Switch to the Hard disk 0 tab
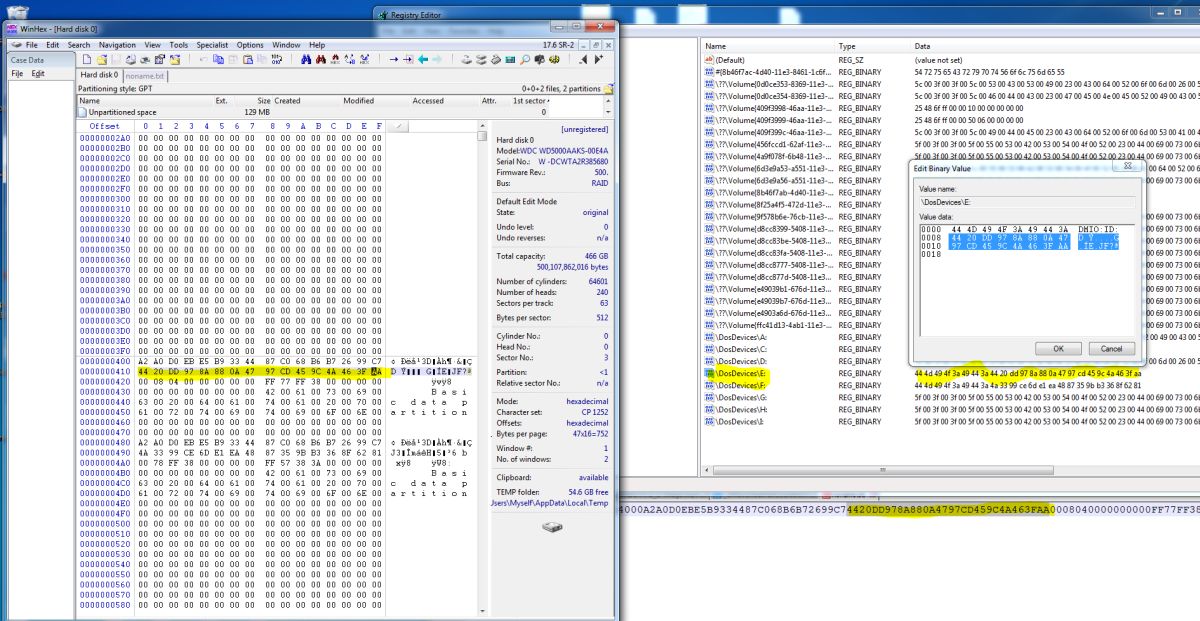Image resolution: width=1200 pixels, height=621 pixels. 99,75
